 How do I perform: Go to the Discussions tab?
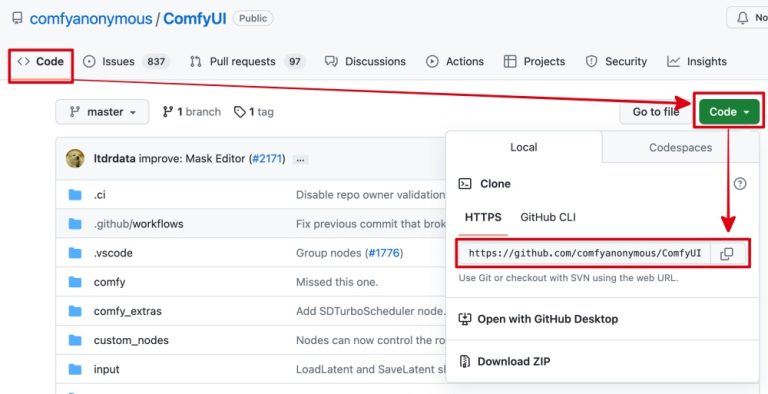pos(365,62)
